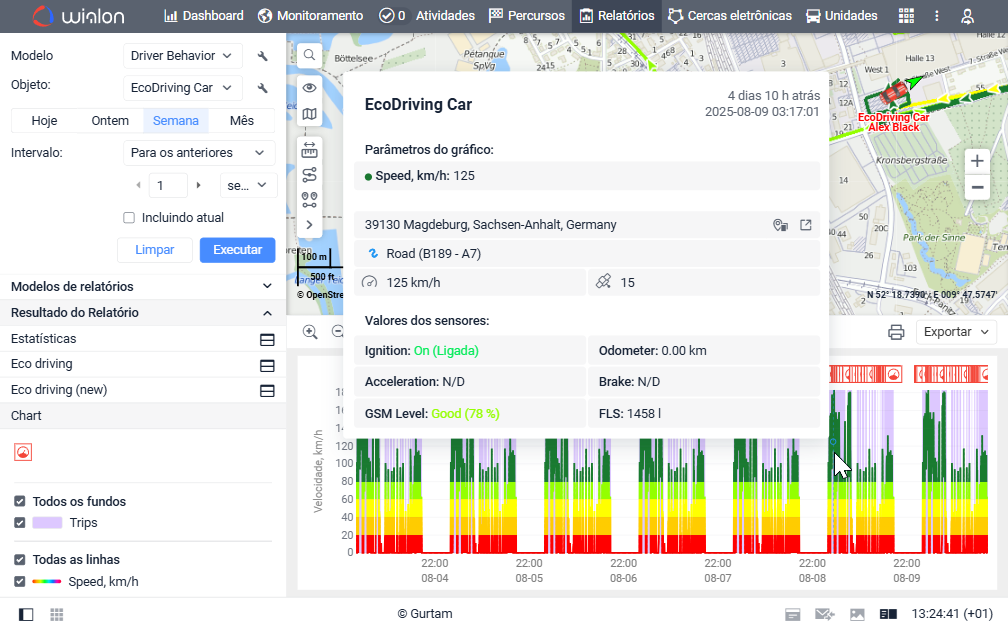
Task: Open the nearest units tool icon
Action: 309,200
